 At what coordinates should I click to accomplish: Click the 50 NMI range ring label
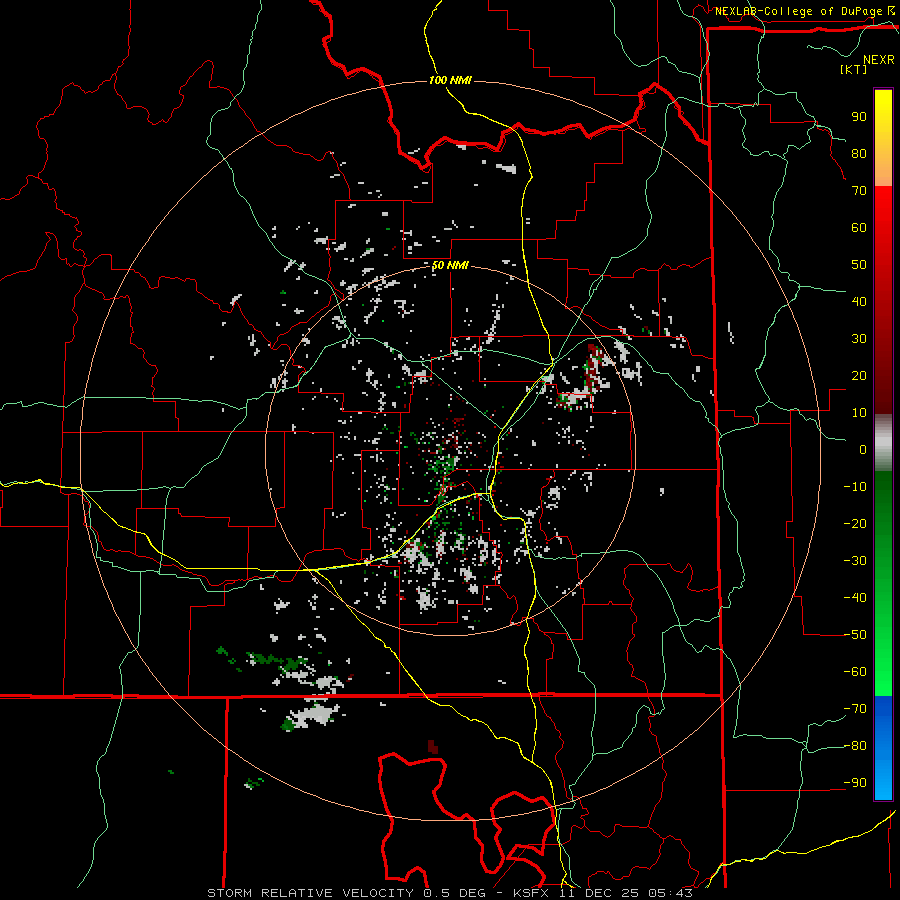click(450, 265)
